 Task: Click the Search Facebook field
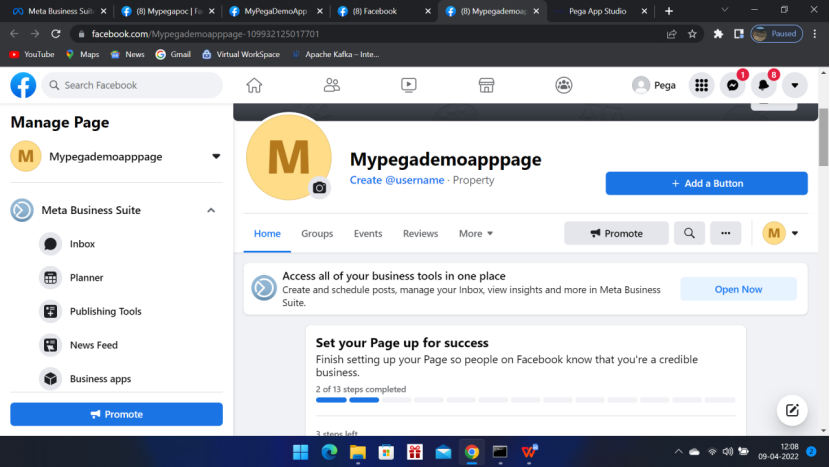click(x=132, y=85)
